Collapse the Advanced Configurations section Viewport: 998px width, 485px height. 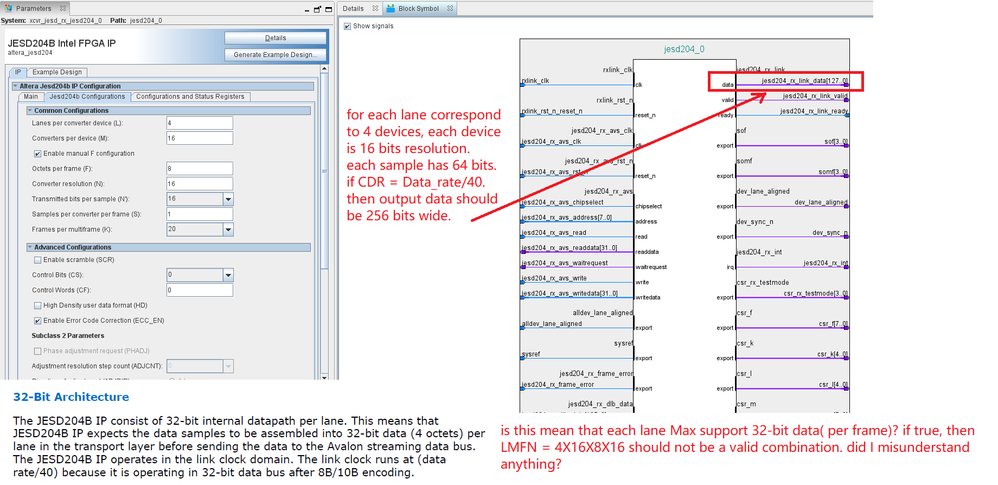(x=30, y=248)
